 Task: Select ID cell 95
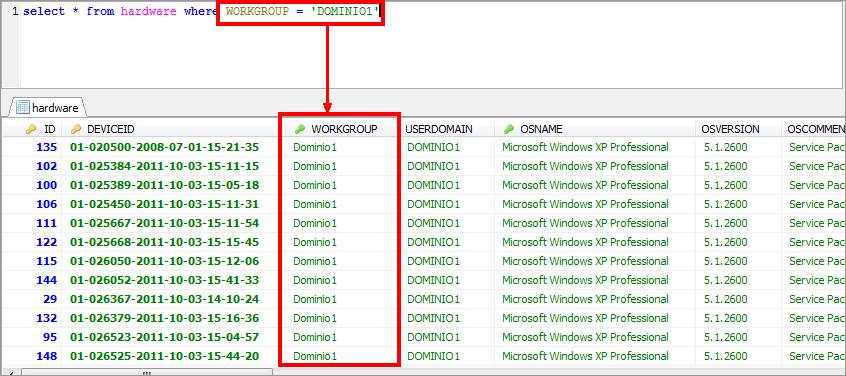(50, 337)
